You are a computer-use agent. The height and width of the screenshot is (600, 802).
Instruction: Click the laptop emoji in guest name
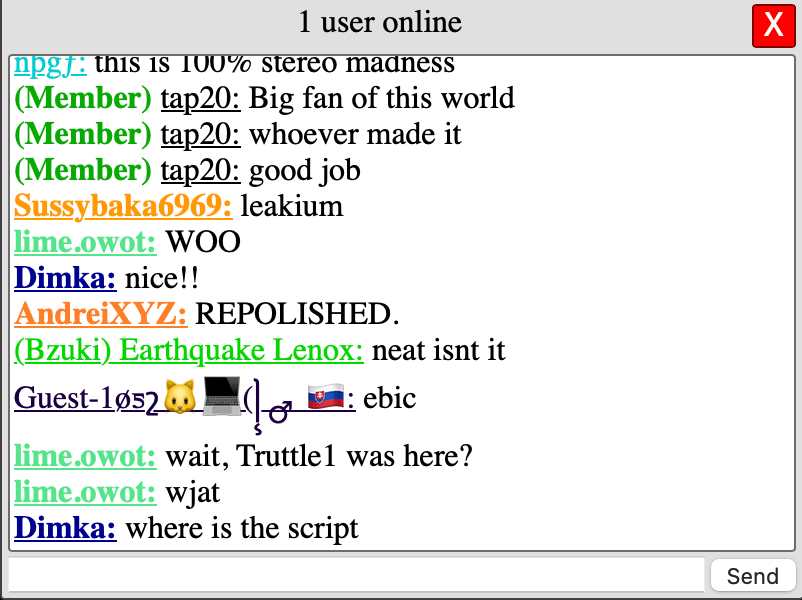click(x=221, y=396)
